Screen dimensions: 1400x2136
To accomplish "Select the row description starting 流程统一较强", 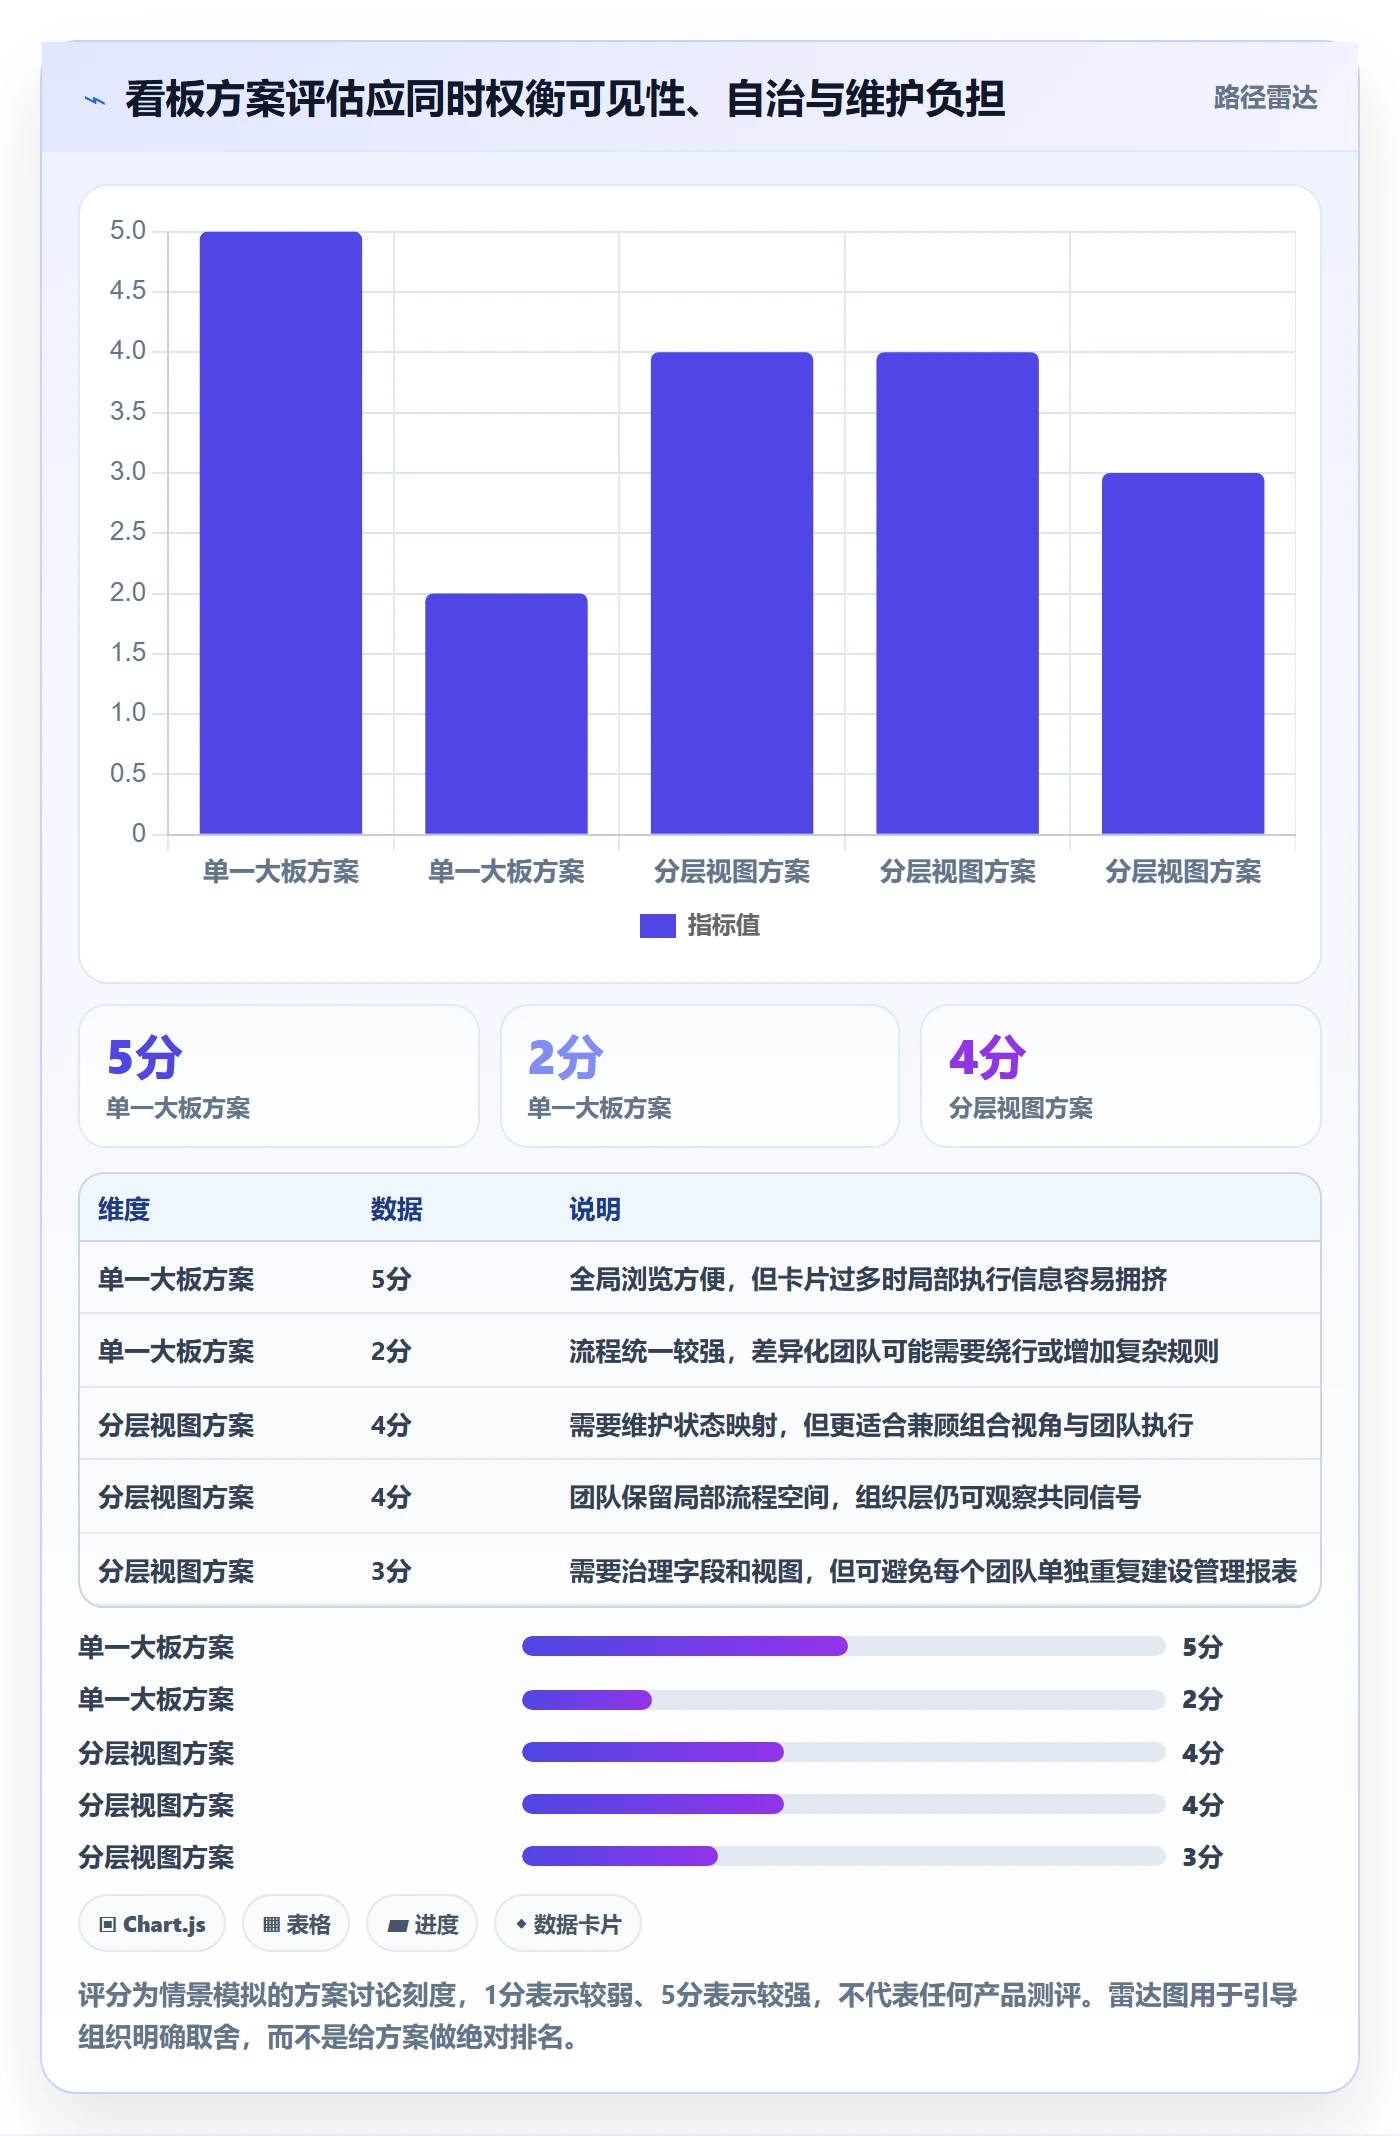I will tap(894, 1351).
